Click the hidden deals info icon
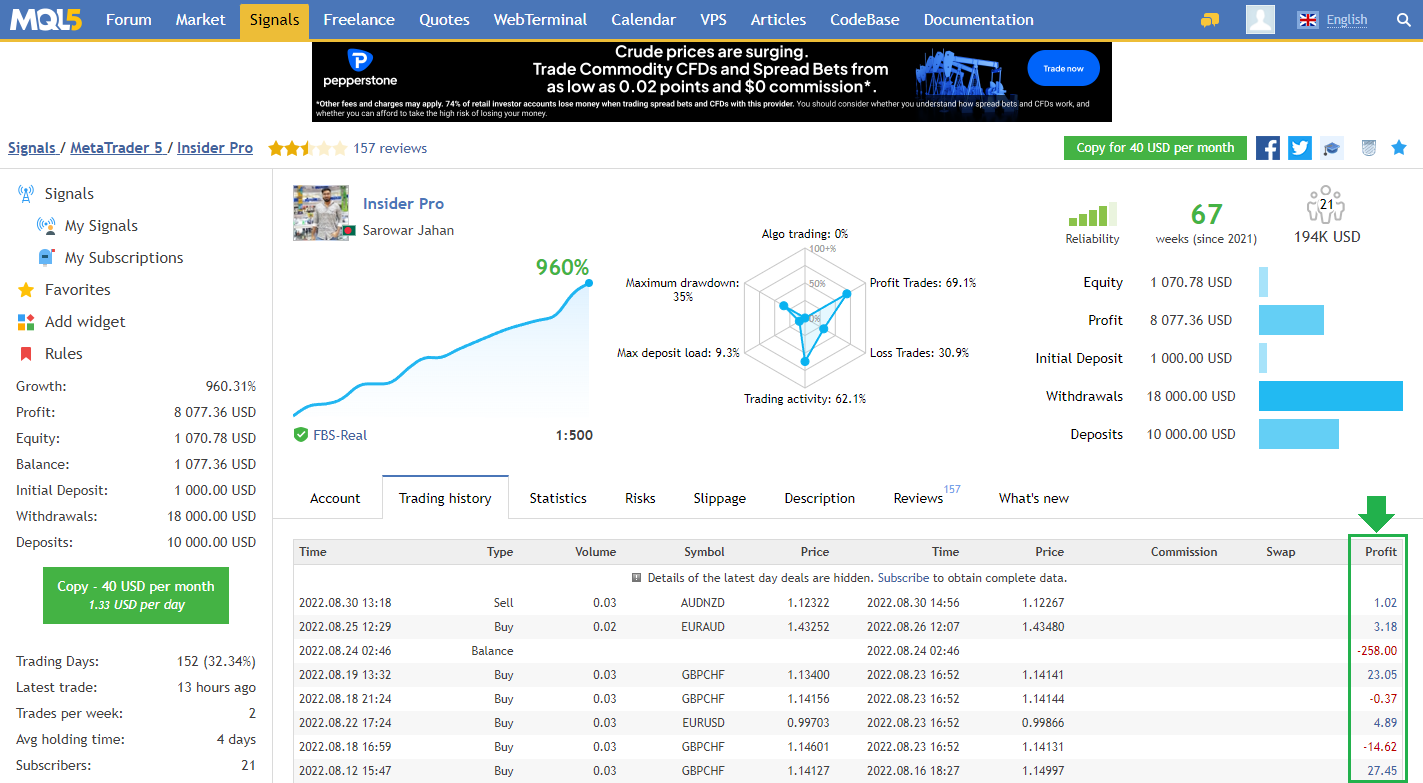This screenshot has width=1423, height=783. coord(637,578)
